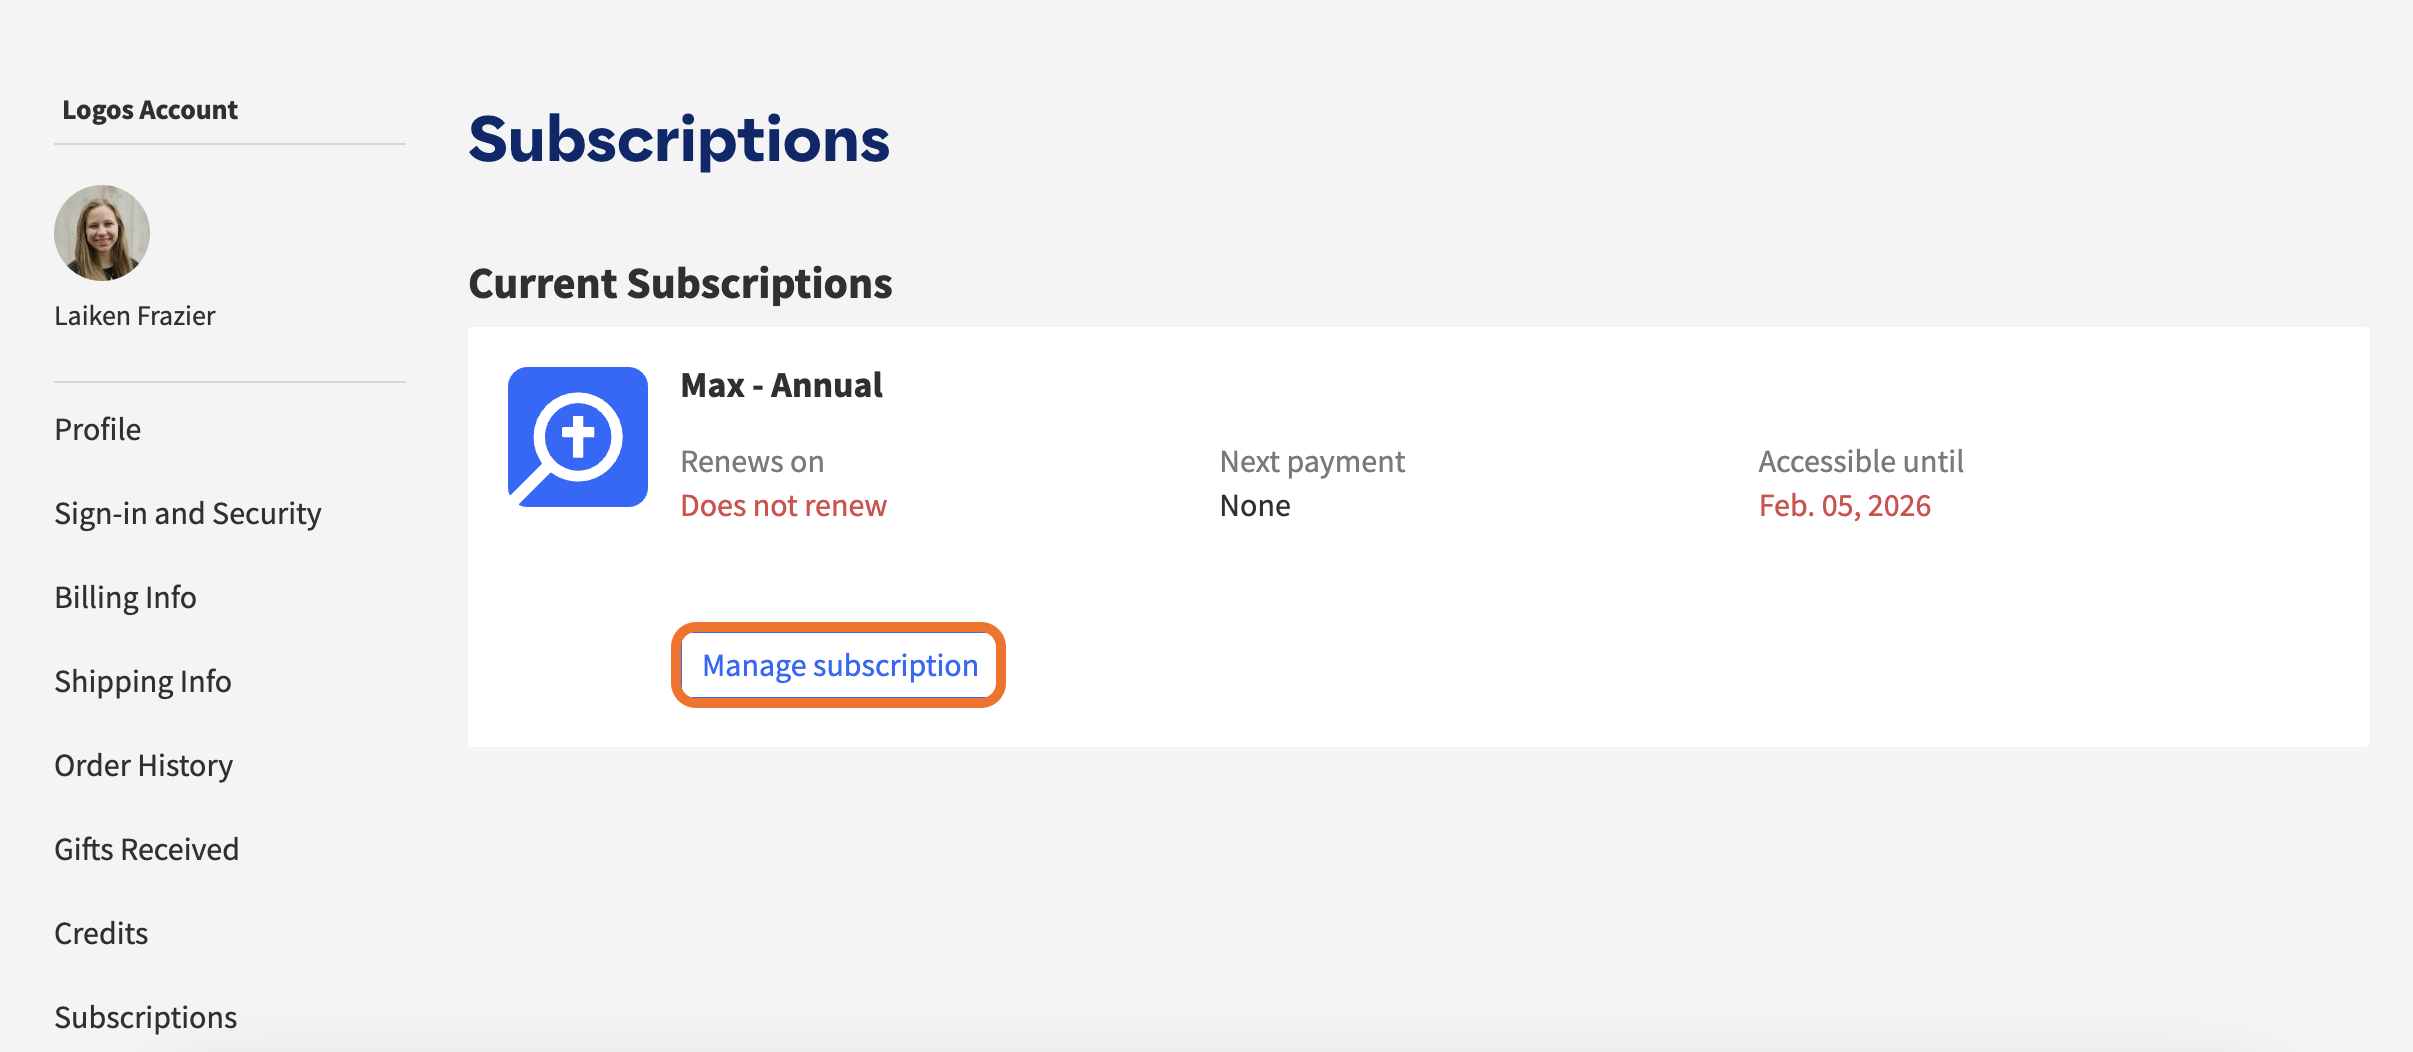Click the Manage subscription button
Image resolution: width=2413 pixels, height=1052 pixels.
pos(839,665)
